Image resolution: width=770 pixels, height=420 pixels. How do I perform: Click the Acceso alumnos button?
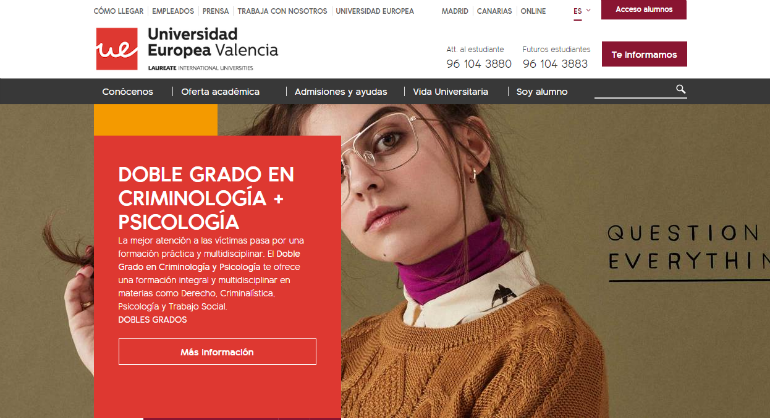tap(643, 9)
